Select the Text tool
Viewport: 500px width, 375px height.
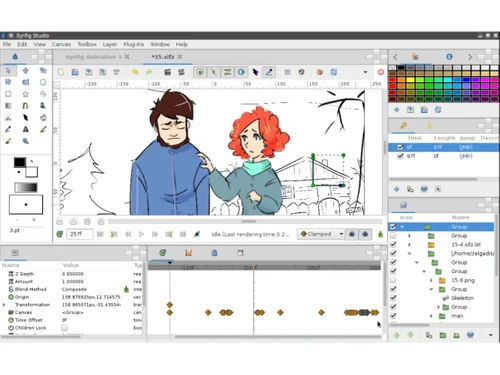coord(26,129)
